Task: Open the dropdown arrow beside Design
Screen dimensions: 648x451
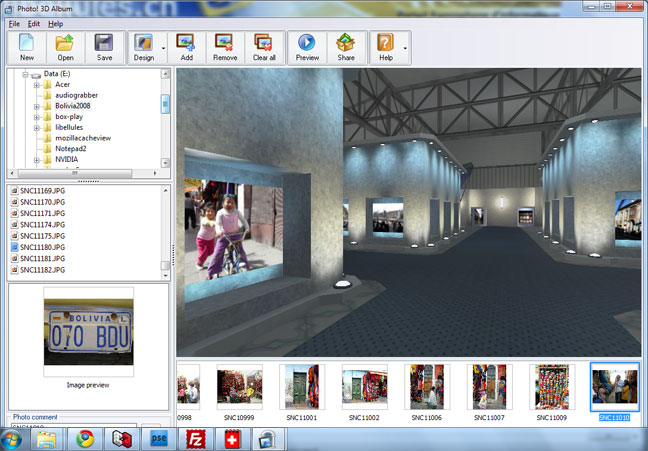Action: (163, 48)
